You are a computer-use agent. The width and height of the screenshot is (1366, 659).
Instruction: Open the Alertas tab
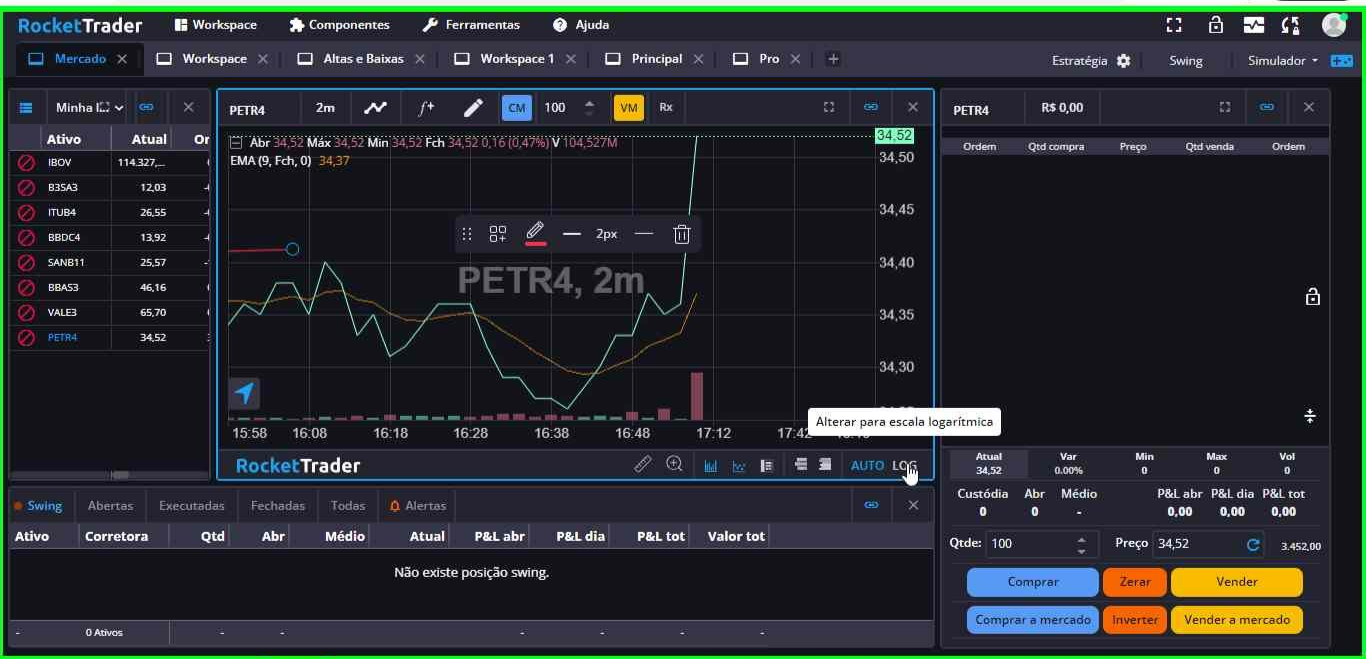tap(418, 505)
